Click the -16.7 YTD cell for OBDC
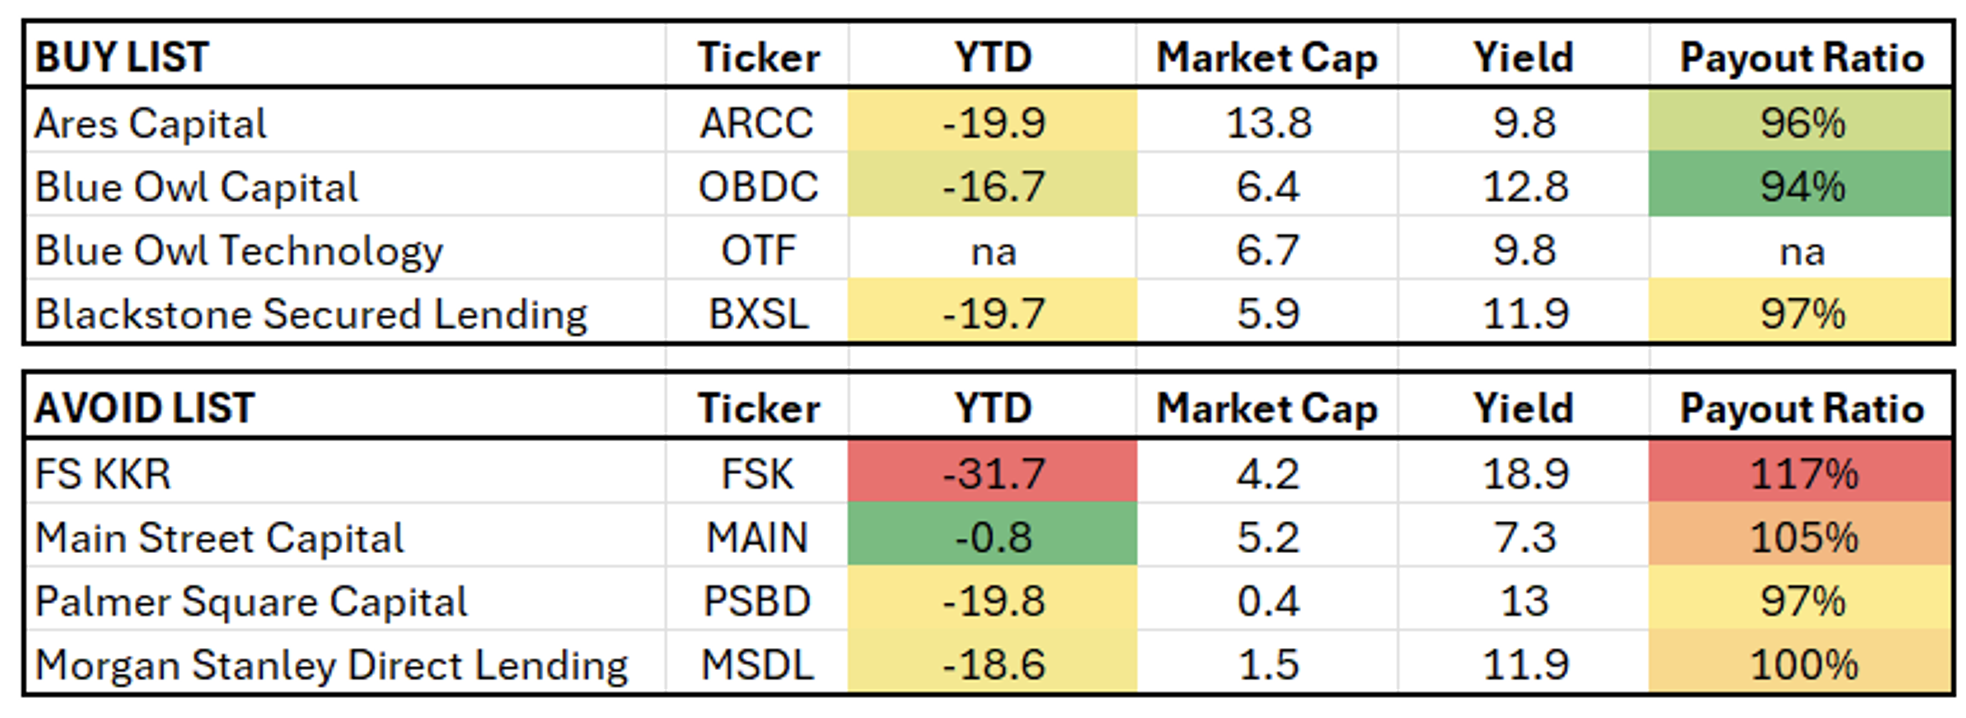The image size is (1966, 718). click(x=992, y=186)
